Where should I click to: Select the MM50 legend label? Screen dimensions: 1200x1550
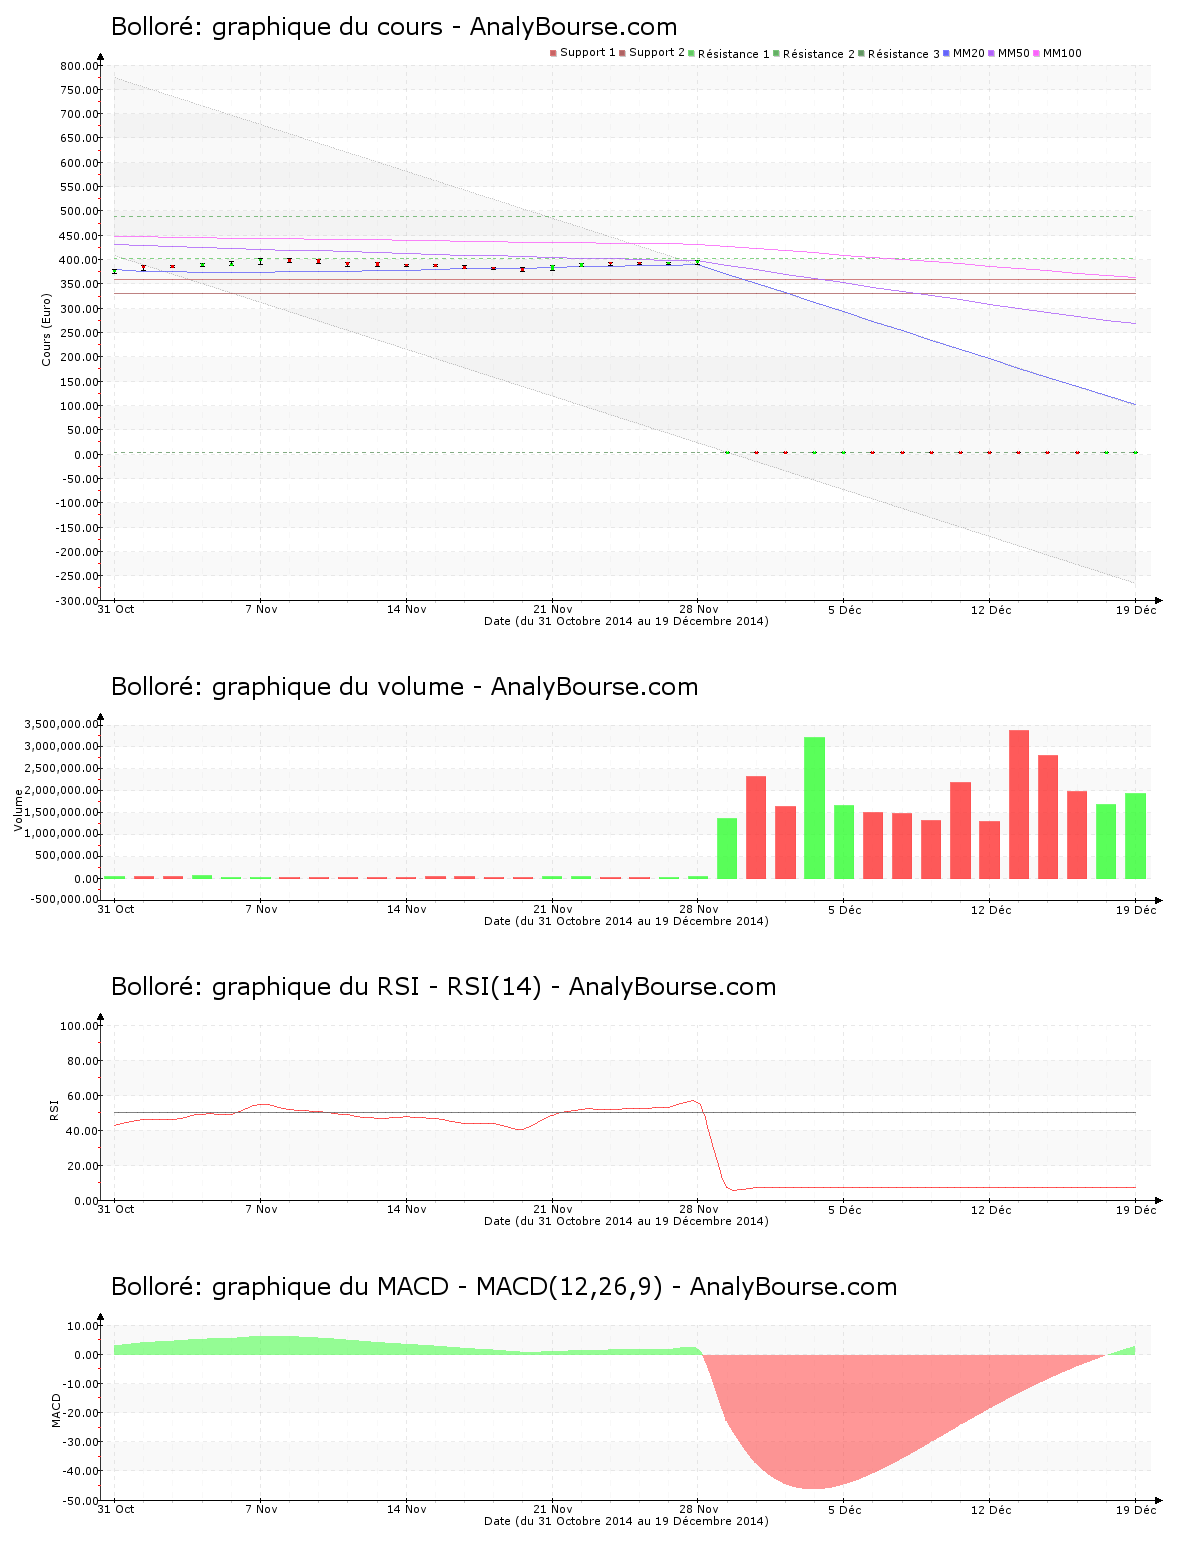coord(1013,53)
